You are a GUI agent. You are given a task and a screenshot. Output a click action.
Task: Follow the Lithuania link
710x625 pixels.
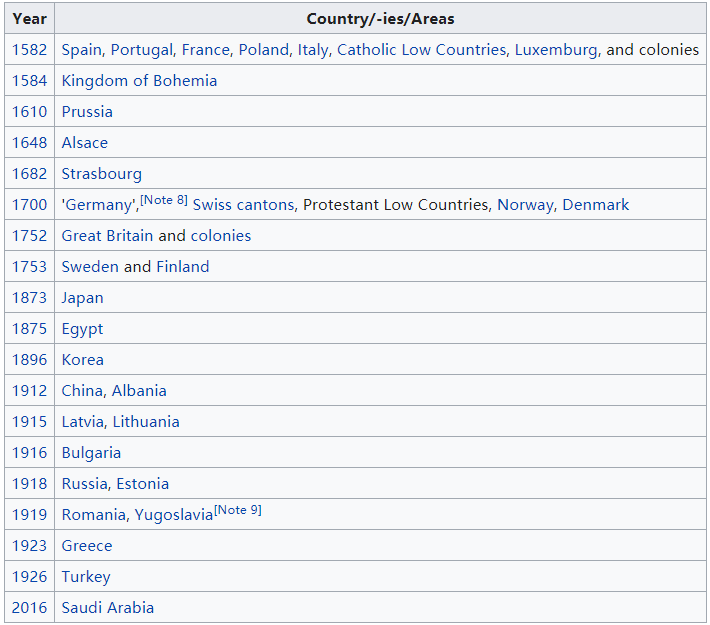pyautogui.click(x=146, y=422)
